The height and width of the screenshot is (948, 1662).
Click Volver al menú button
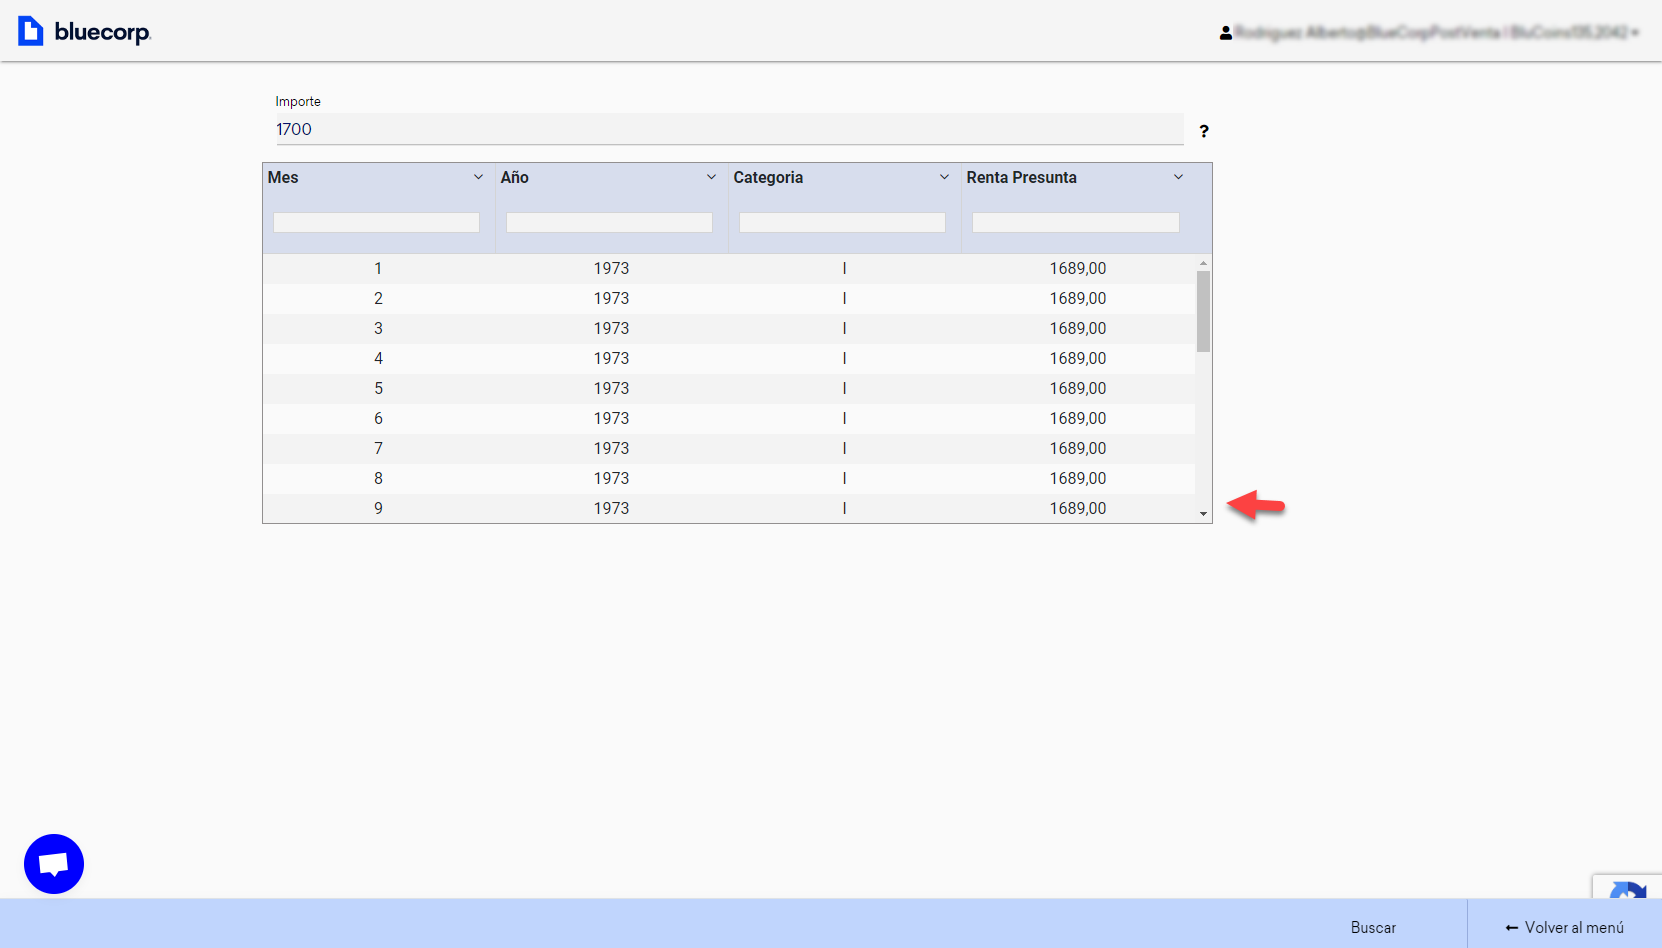click(x=1564, y=927)
